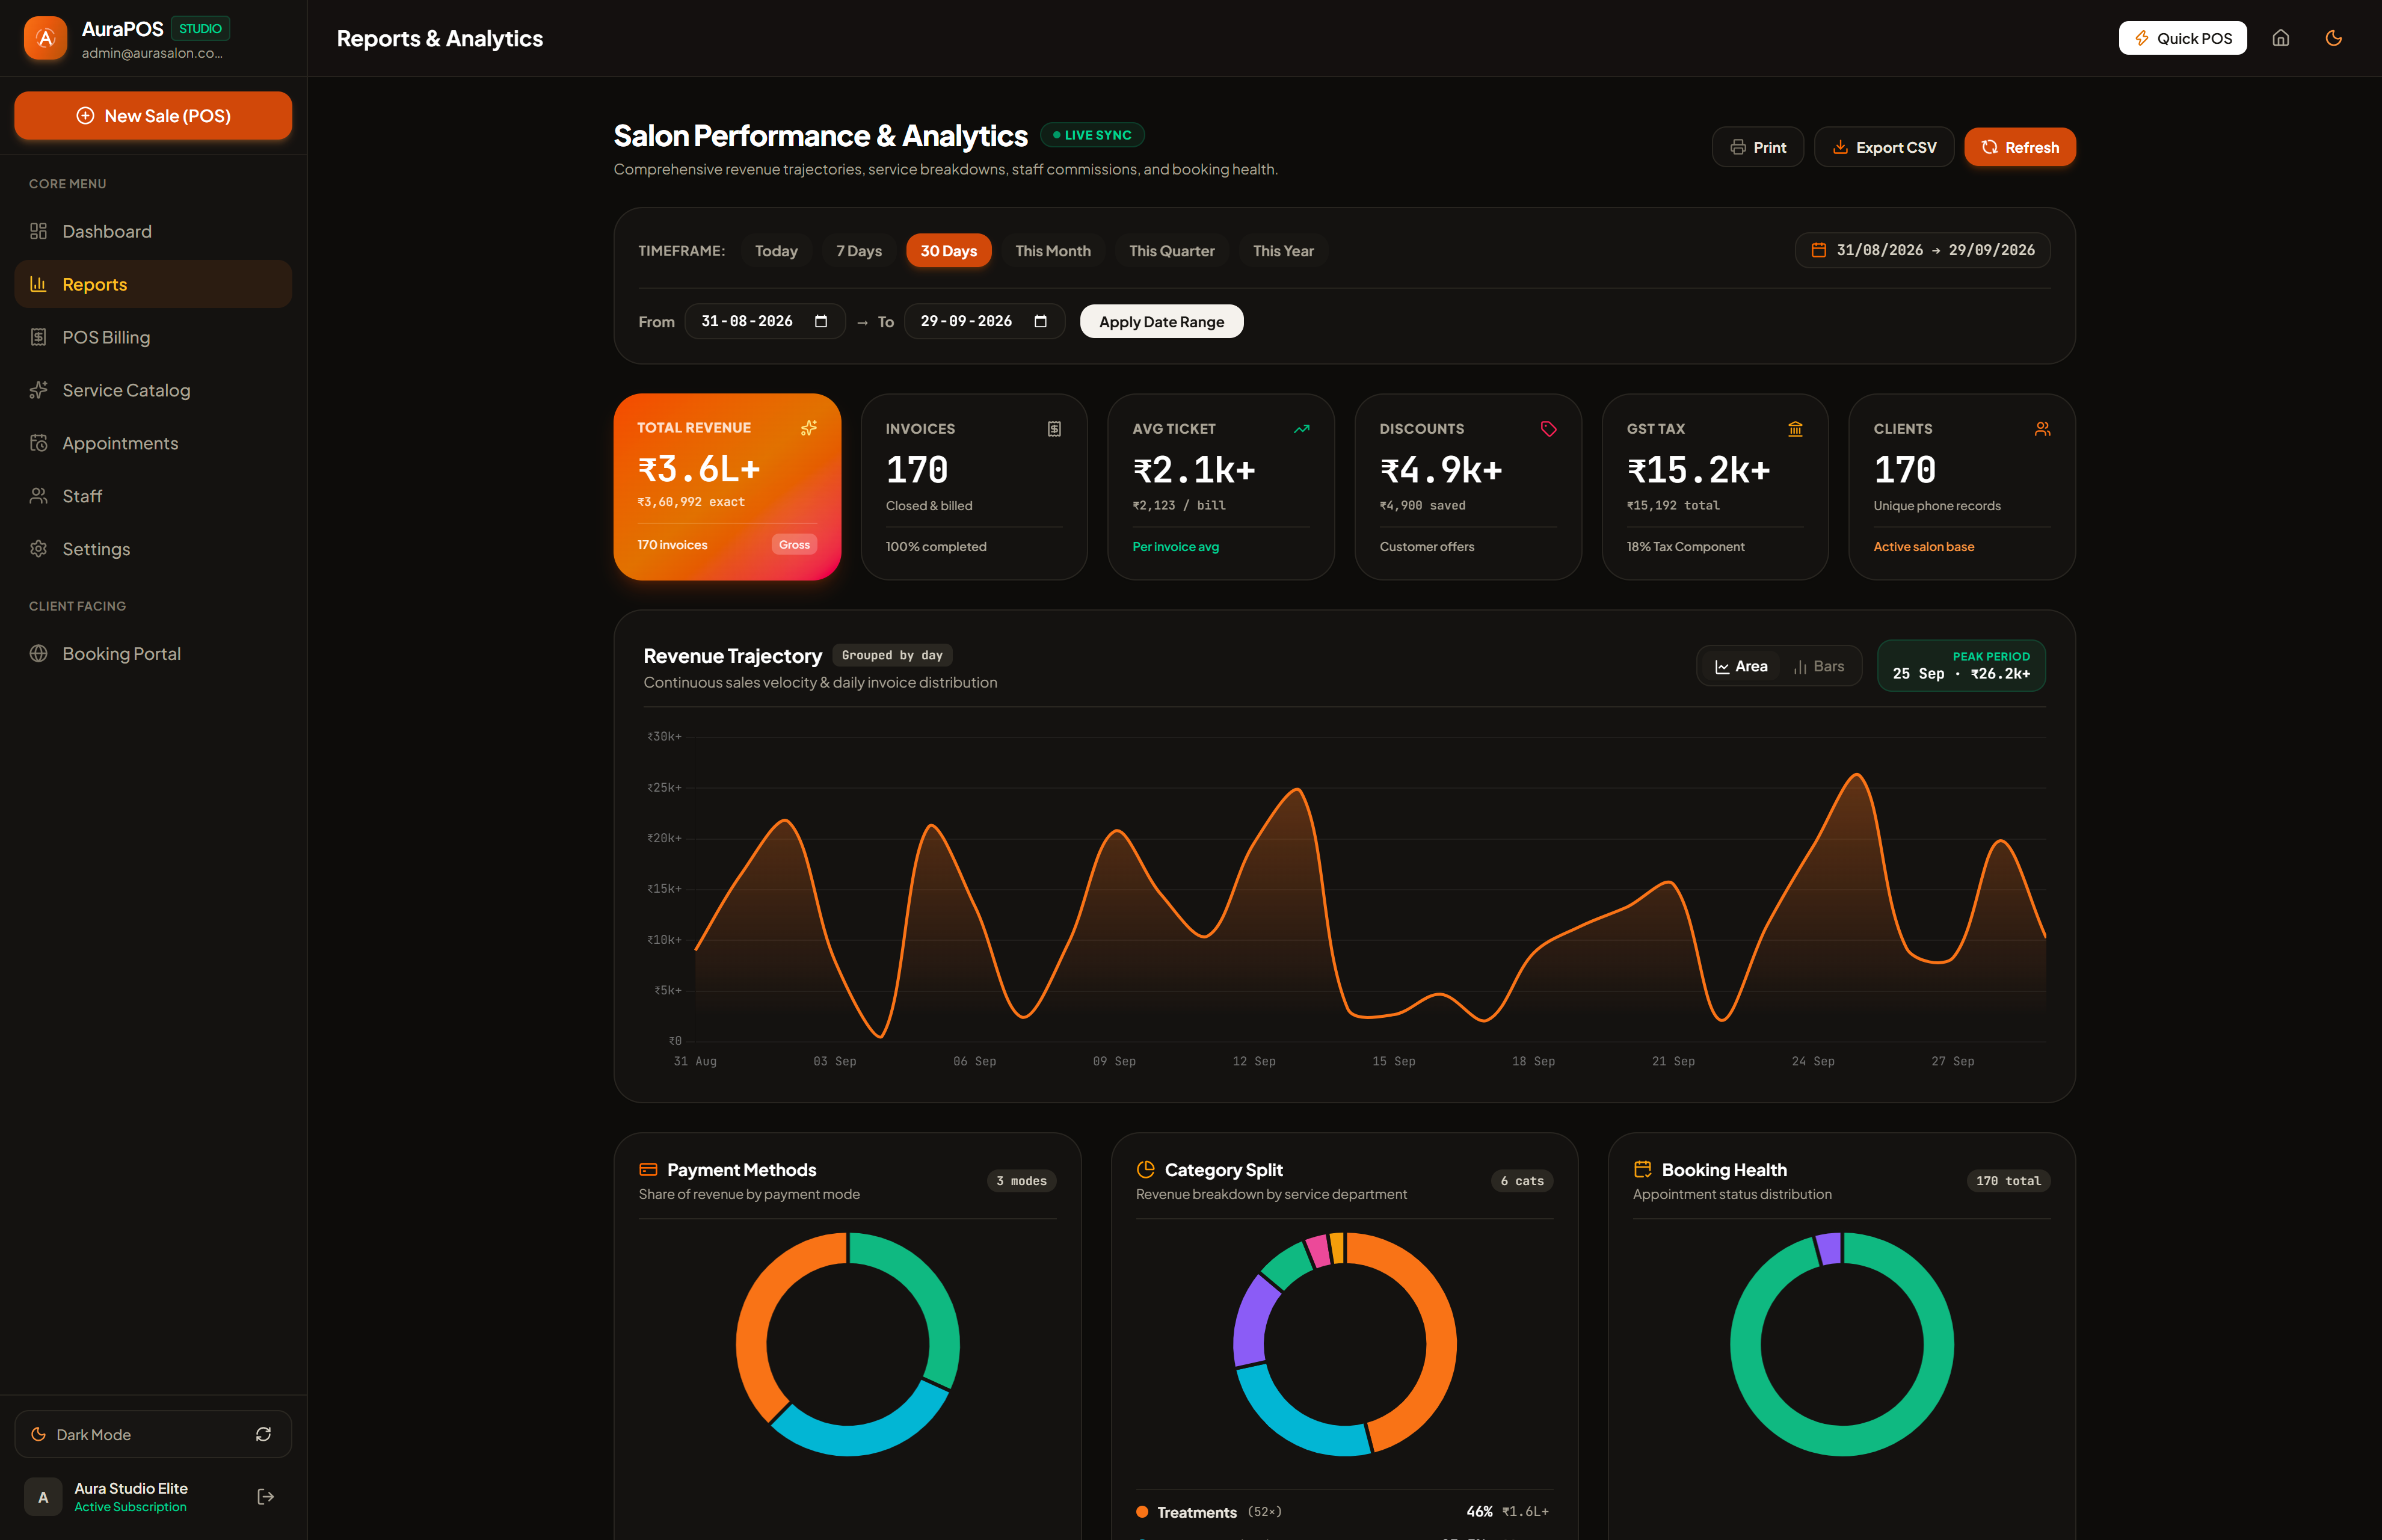This screenshot has width=2382, height=1540.
Task: Select the Today timeframe
Action: pyautogui.click(x=776, y=251)
